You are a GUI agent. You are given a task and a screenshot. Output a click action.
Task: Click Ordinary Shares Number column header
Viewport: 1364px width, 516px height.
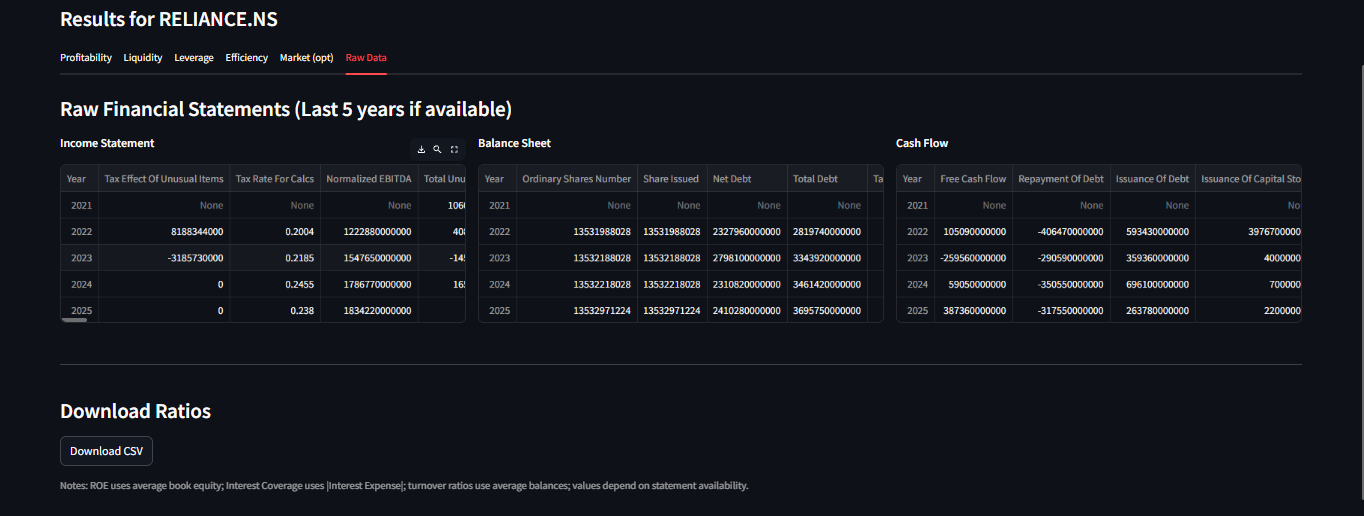point(577,179)
